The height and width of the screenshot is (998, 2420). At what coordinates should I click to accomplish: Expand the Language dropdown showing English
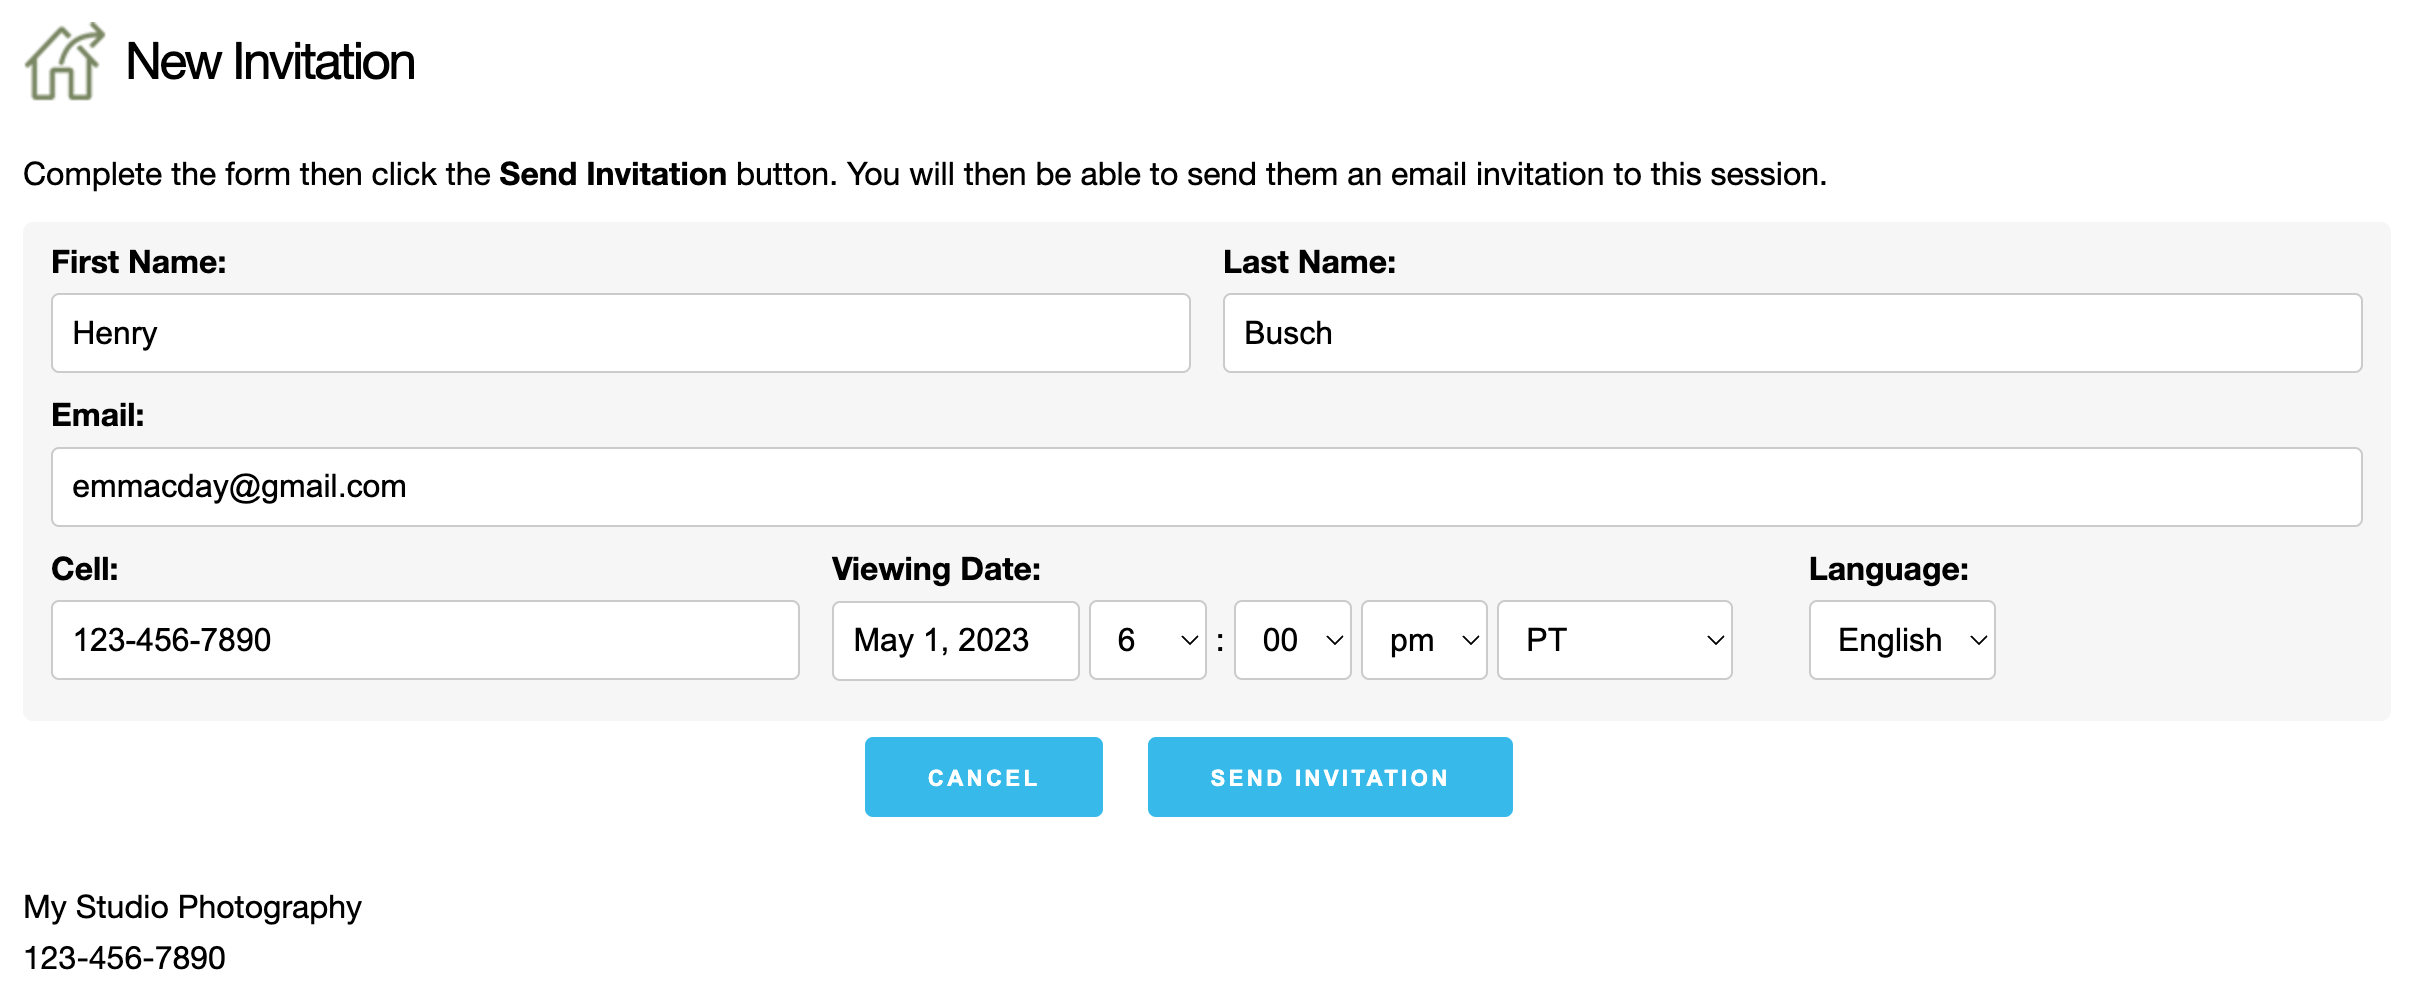coord(1901,640)
